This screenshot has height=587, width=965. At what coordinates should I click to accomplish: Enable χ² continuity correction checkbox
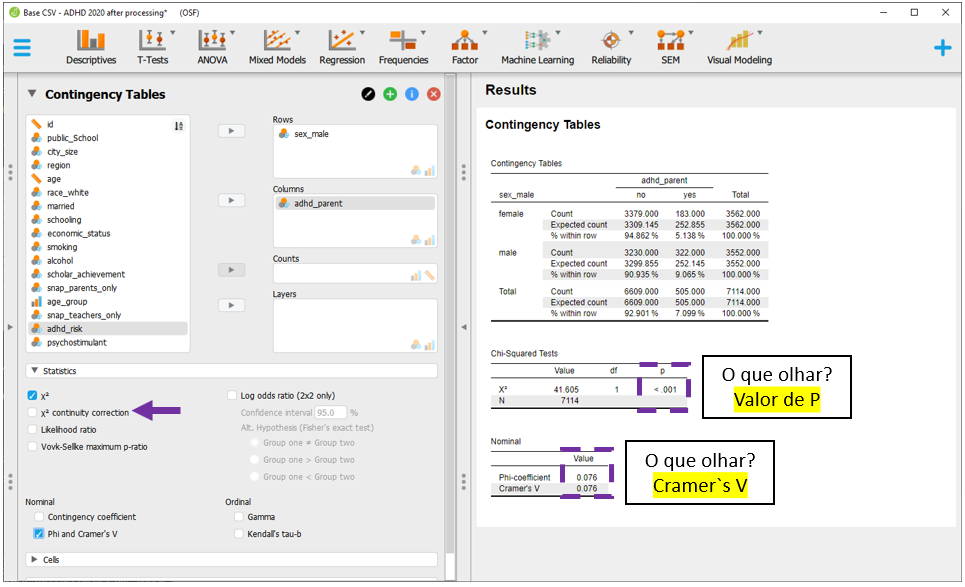point(33,412)
